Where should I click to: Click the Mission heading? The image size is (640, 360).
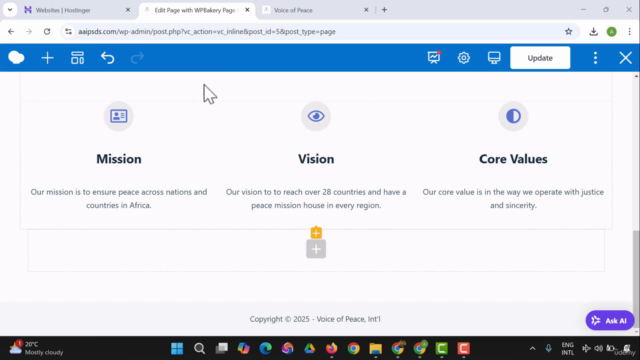coord(119,159)
